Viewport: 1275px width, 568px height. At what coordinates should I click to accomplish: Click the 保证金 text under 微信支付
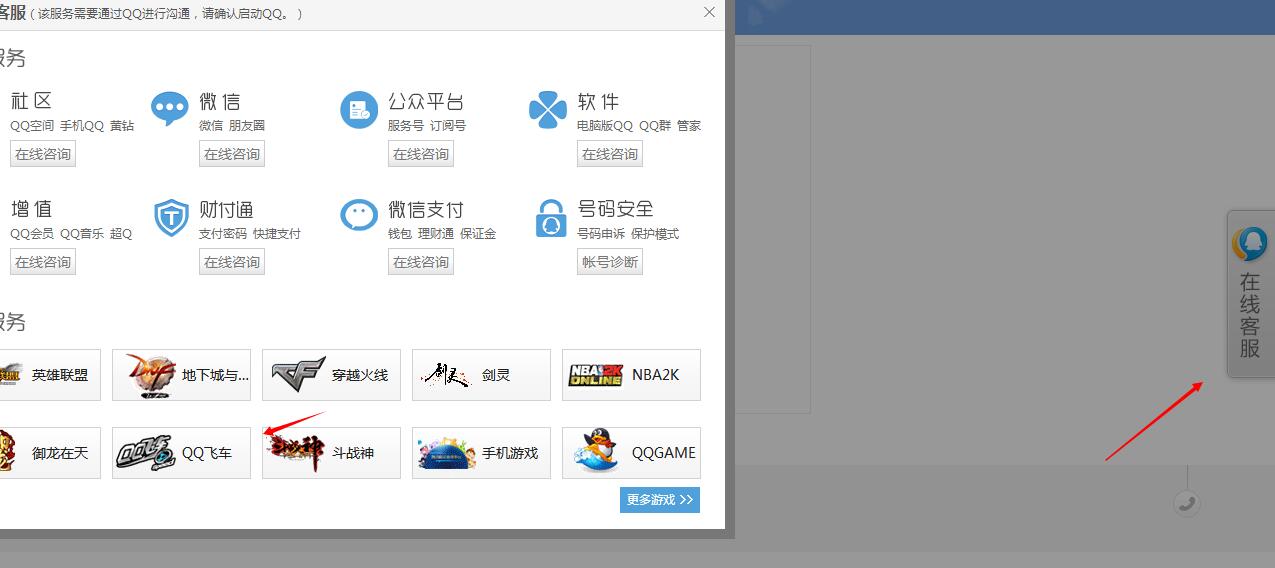[478, 234]
